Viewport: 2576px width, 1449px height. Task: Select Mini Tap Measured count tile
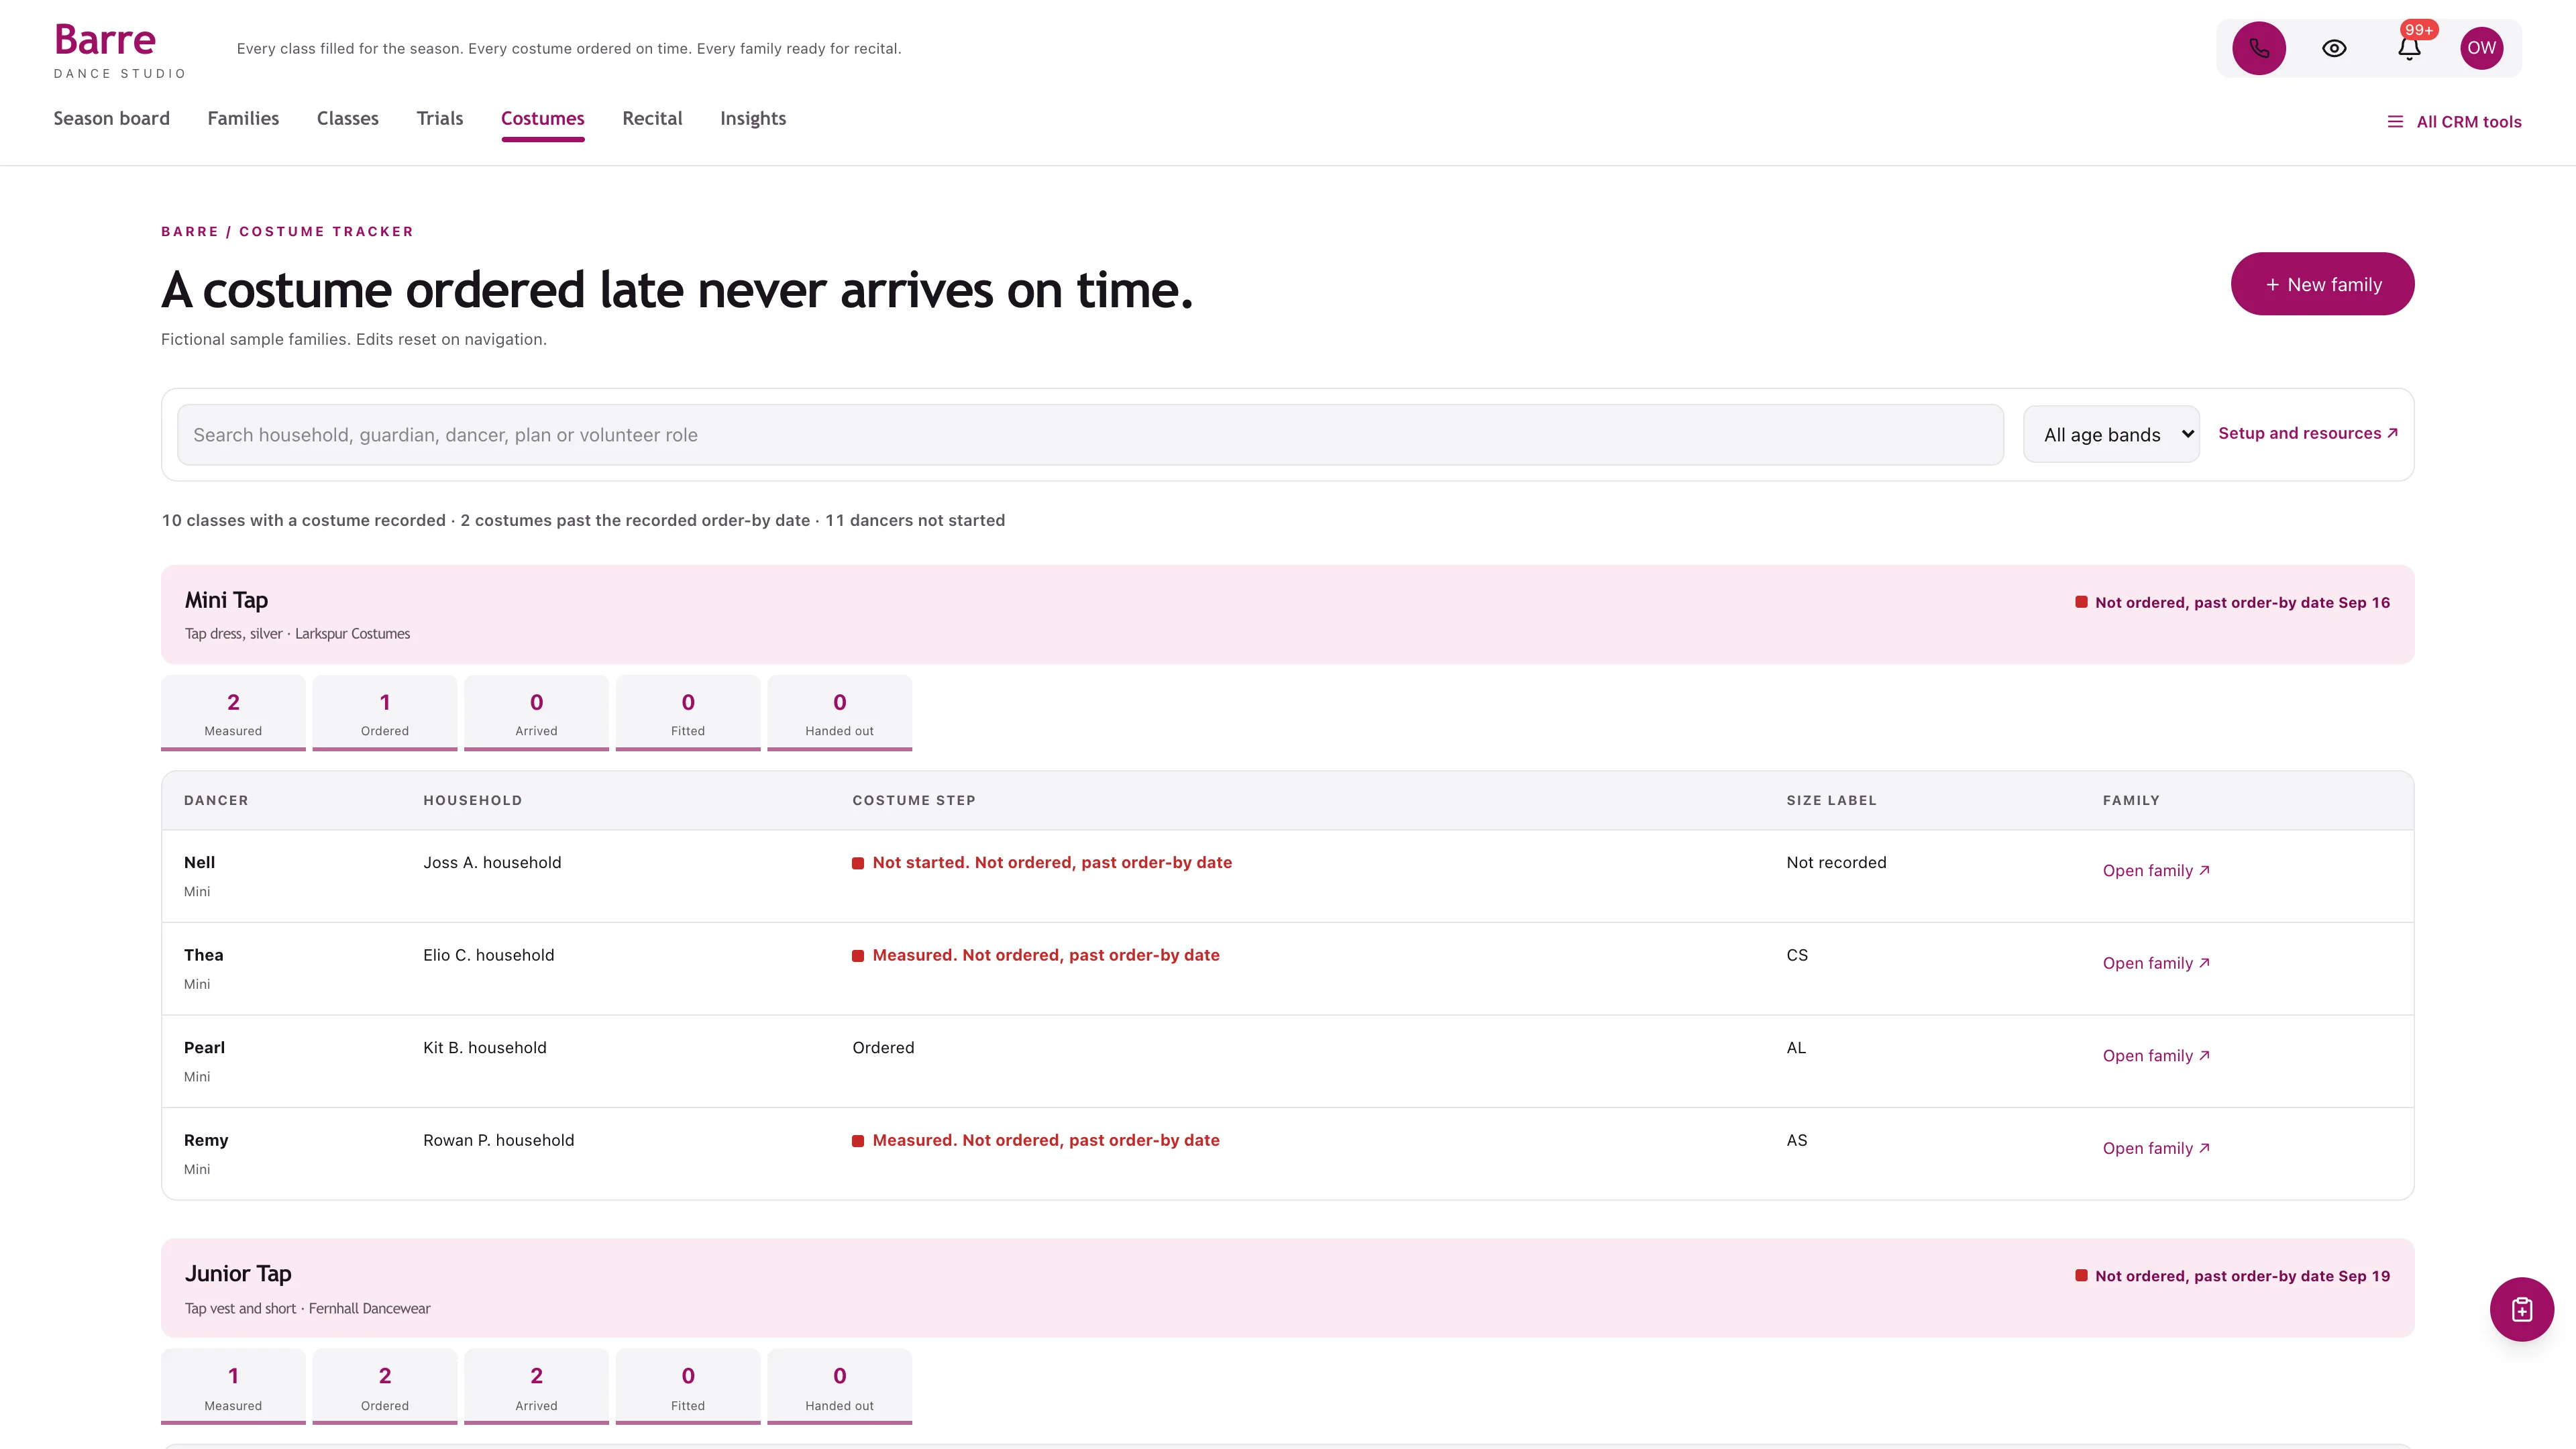(x=233, y=713)
